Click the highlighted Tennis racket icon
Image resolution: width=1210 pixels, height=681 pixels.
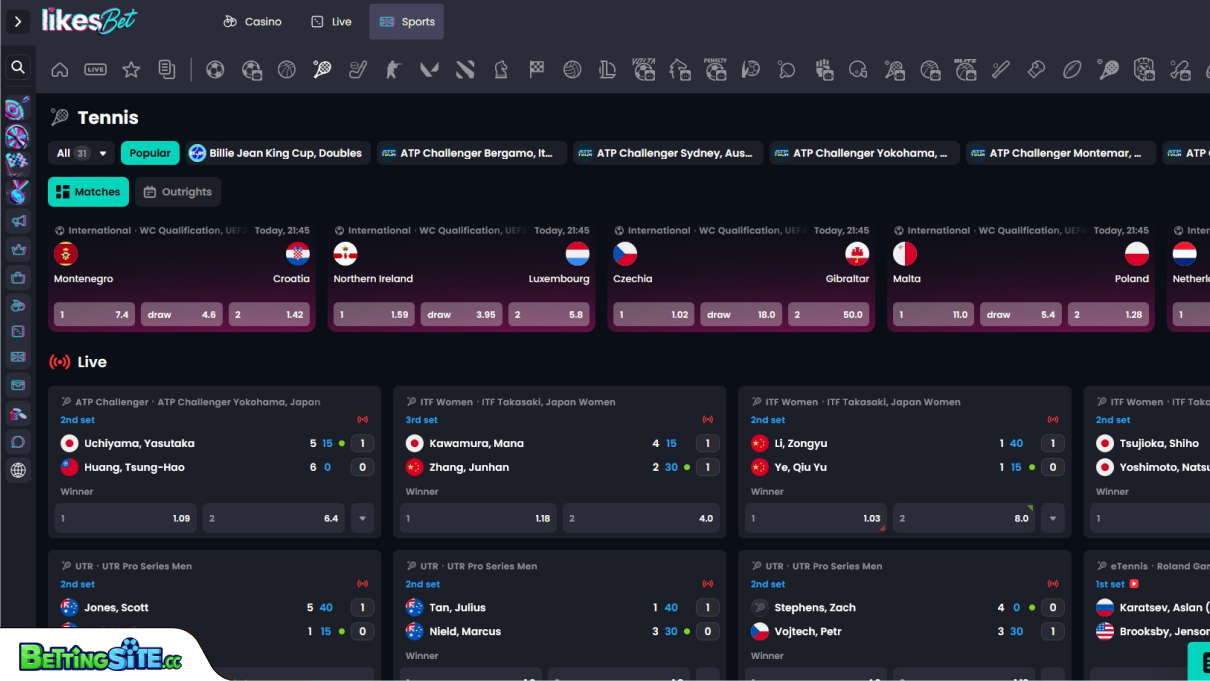click(322, 69)
